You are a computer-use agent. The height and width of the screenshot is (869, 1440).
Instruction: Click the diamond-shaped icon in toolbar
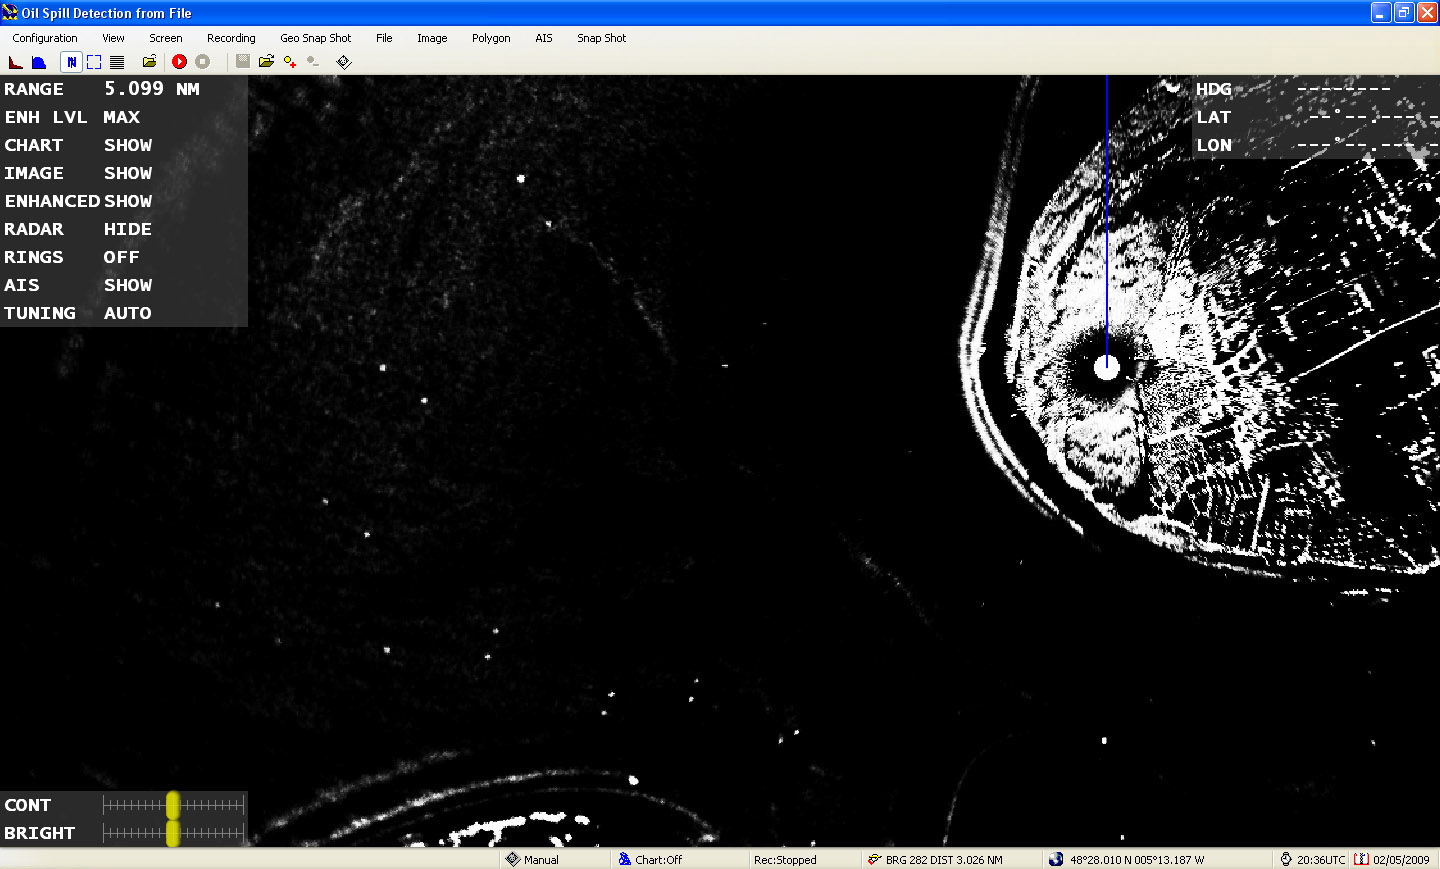344,62
